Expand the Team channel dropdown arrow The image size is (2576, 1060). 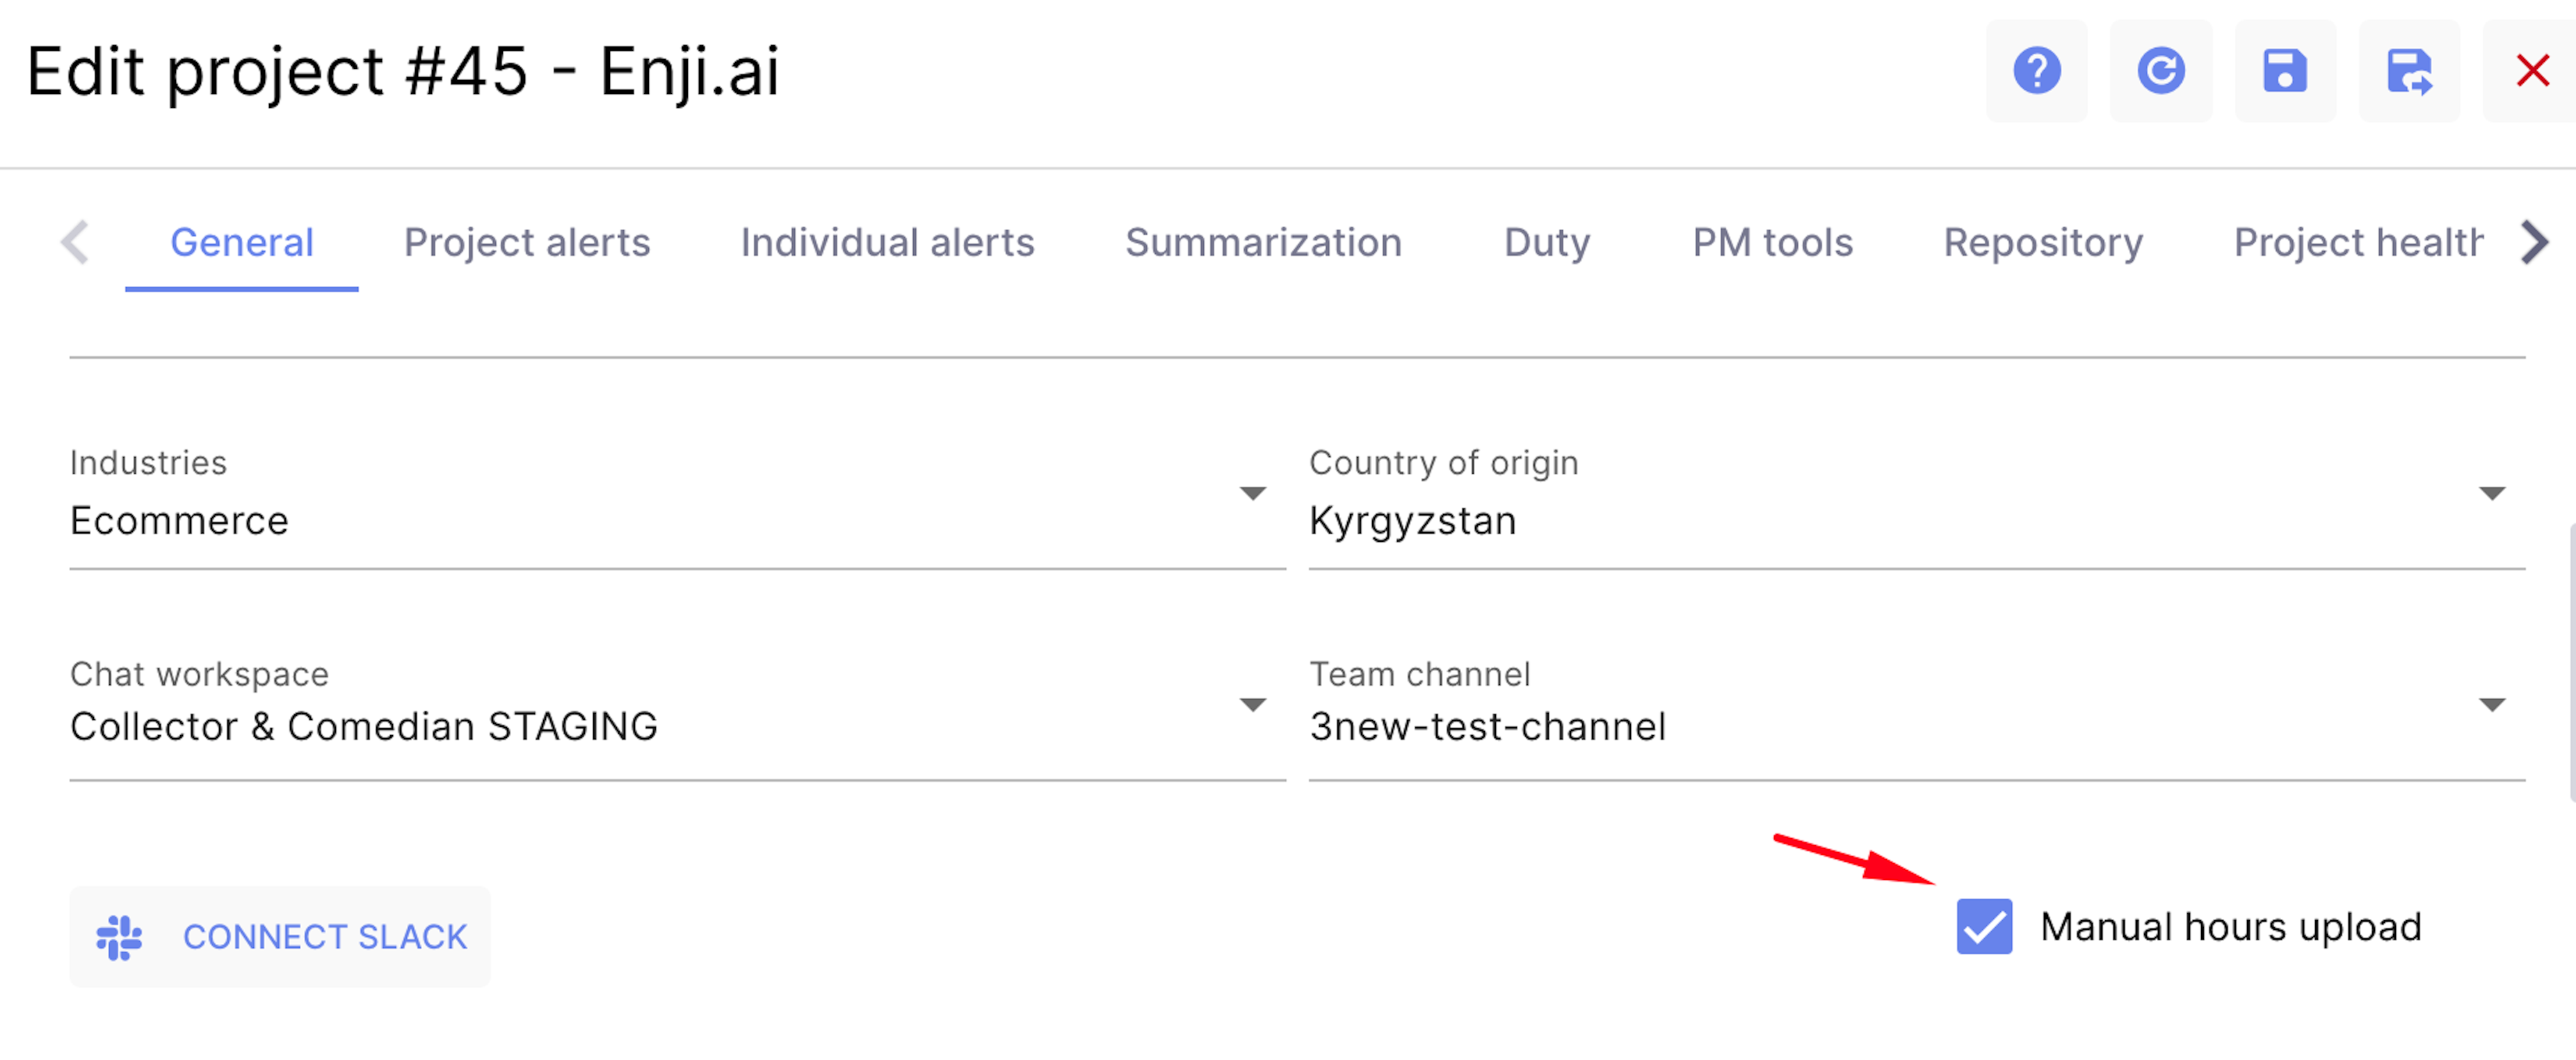[2492, 706]
